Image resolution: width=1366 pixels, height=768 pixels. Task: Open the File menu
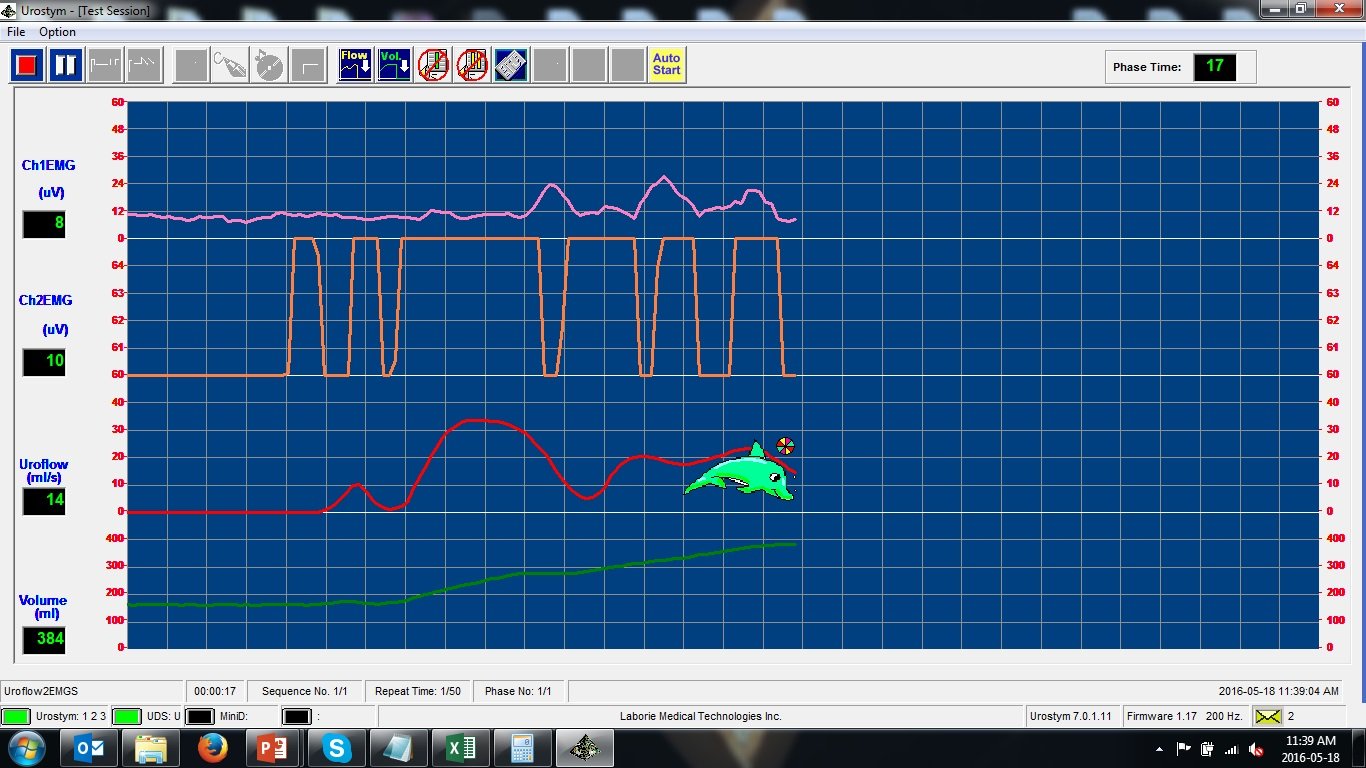click(x=16, y=32)
